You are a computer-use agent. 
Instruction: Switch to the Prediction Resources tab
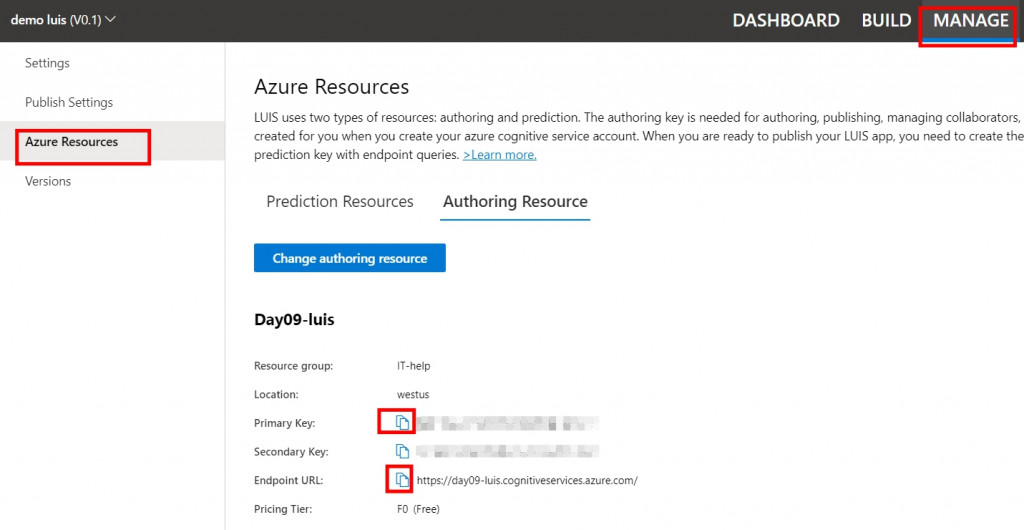pos(340,202)
